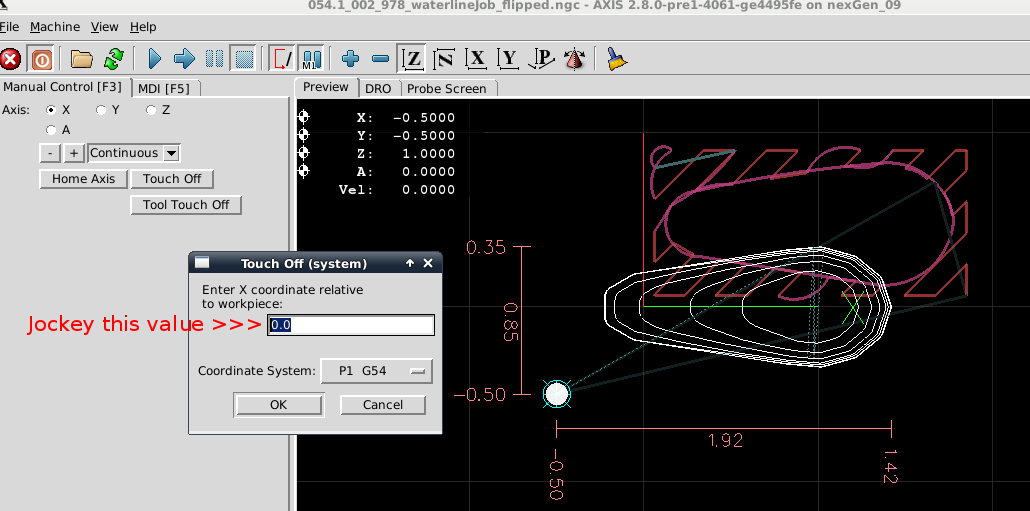Select the Z axis radio button
The image size is (1030, 511).
(151, 110)
